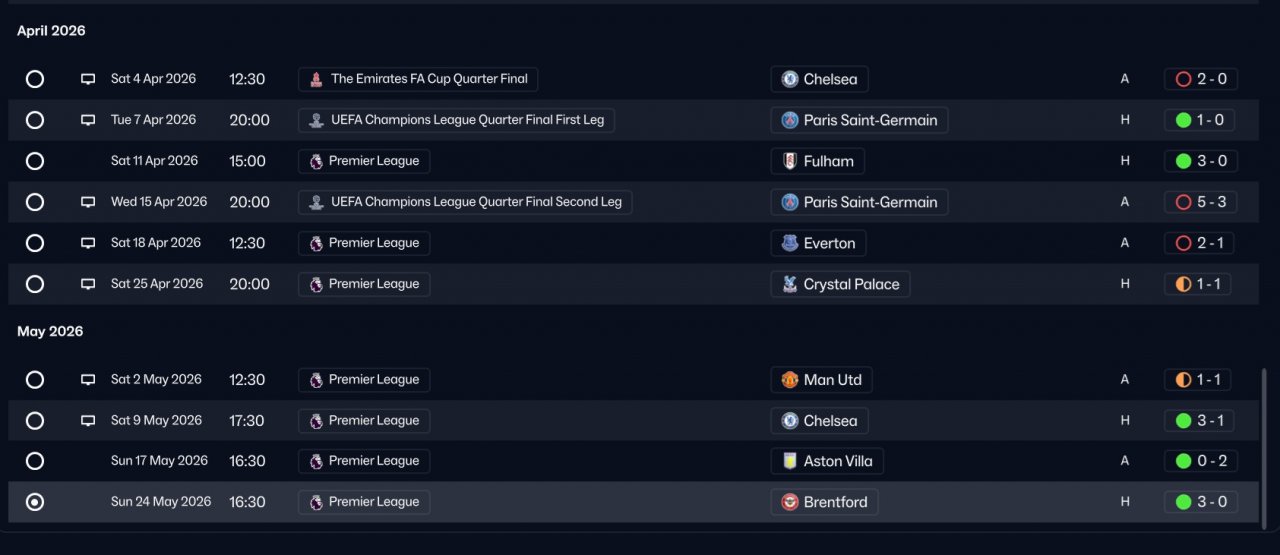1280x555 pixels.
Task: Click the Crystal Palace club badge
Action: pyautogui.click(x=790, y=284)
